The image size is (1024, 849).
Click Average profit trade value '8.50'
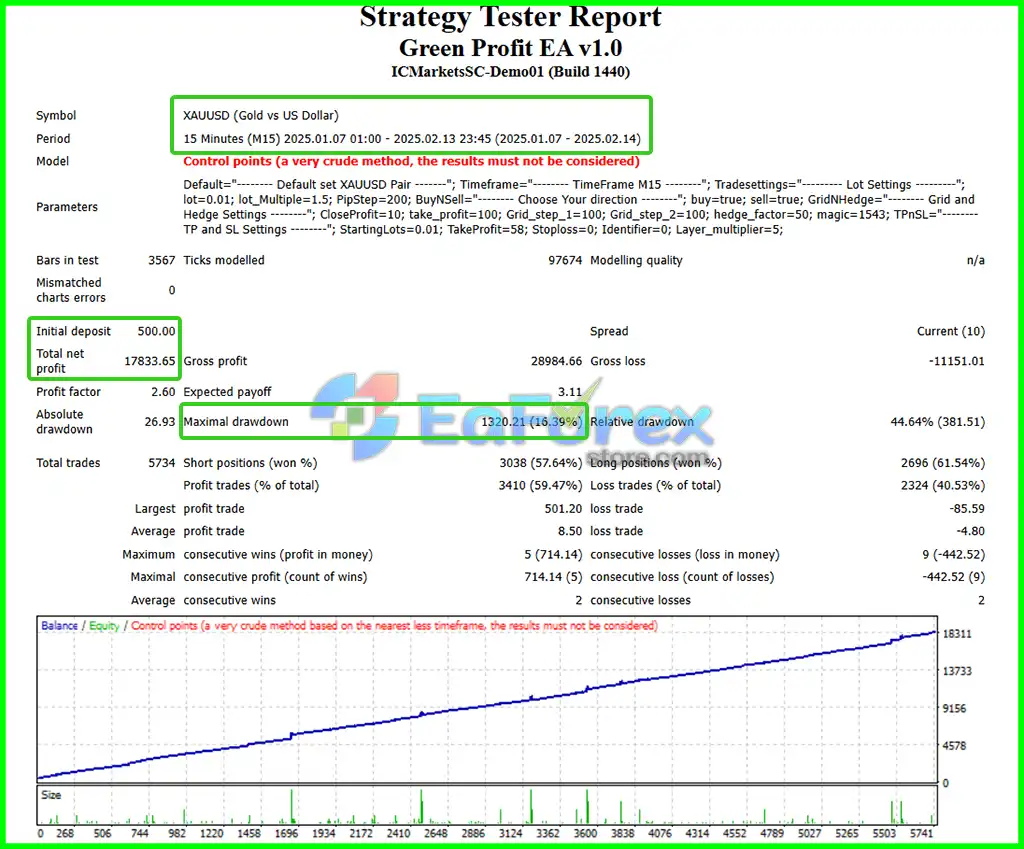pos(570,532)
